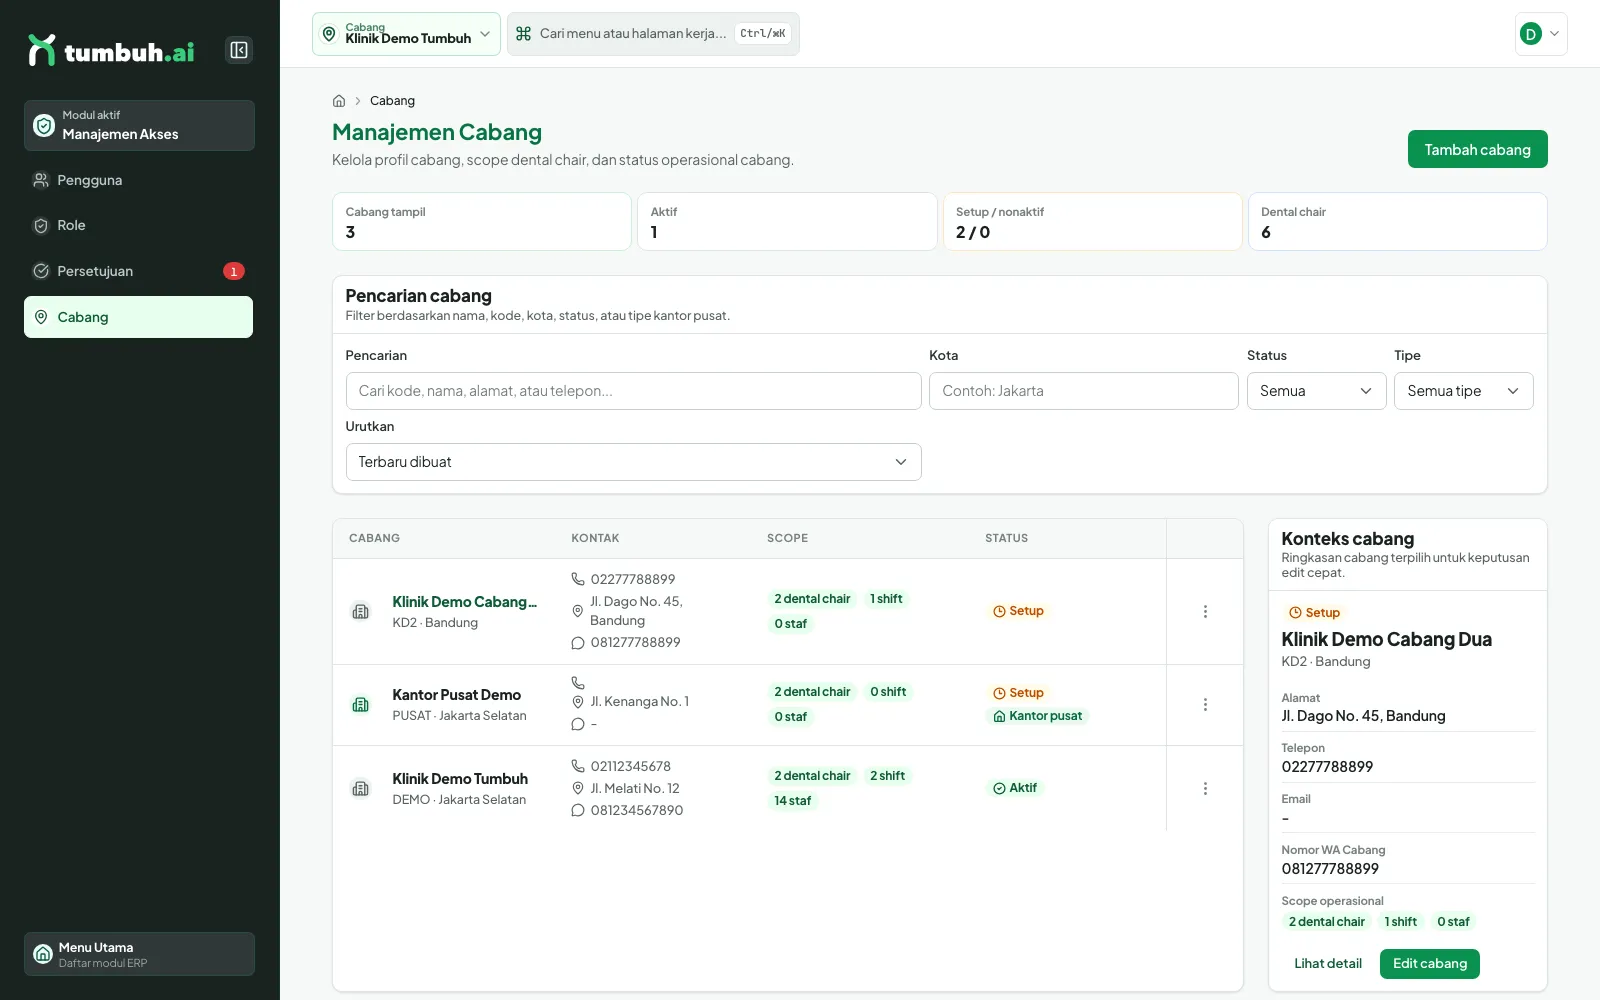Open Klinik Demo Cabang branch link
This screenshot has width=1600, height=1000.
(x=464, y=602)
